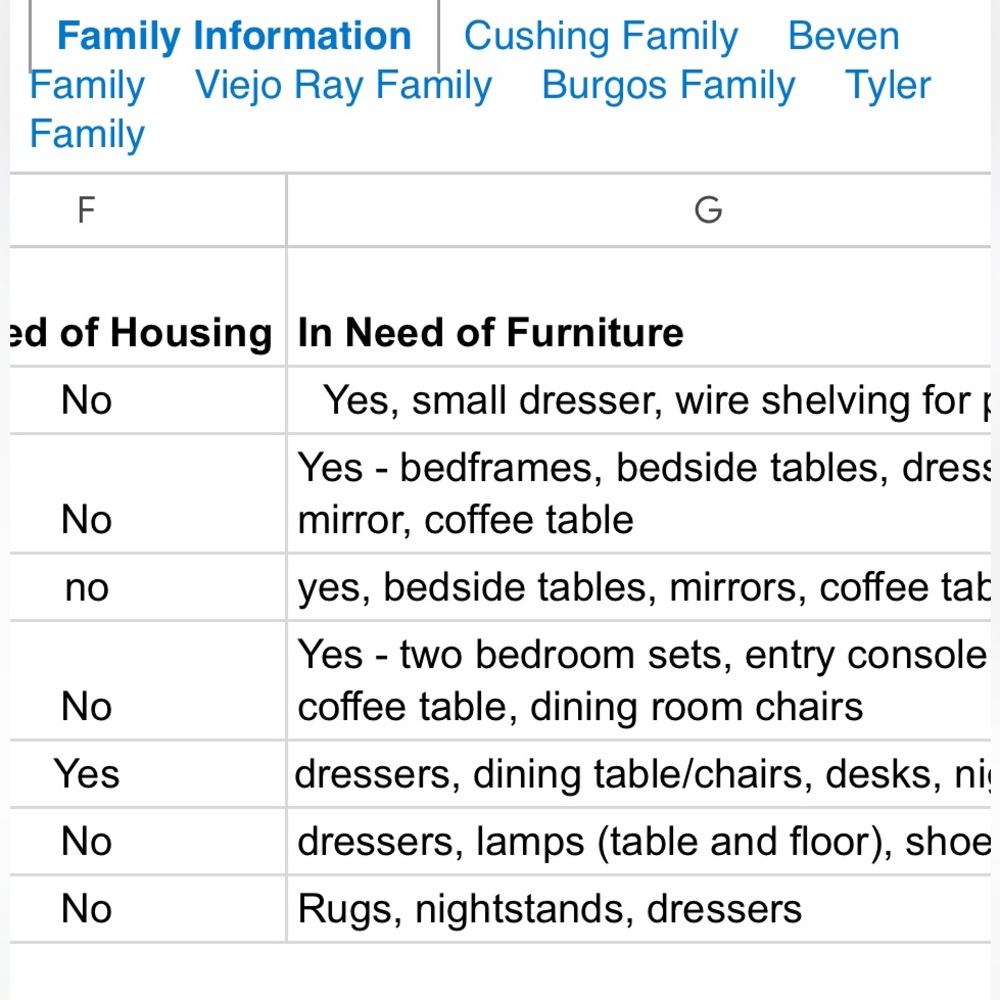
Task: Select cell with 'Yes, small dresser, wire shelving'
Action: click(x=639, y=401)
